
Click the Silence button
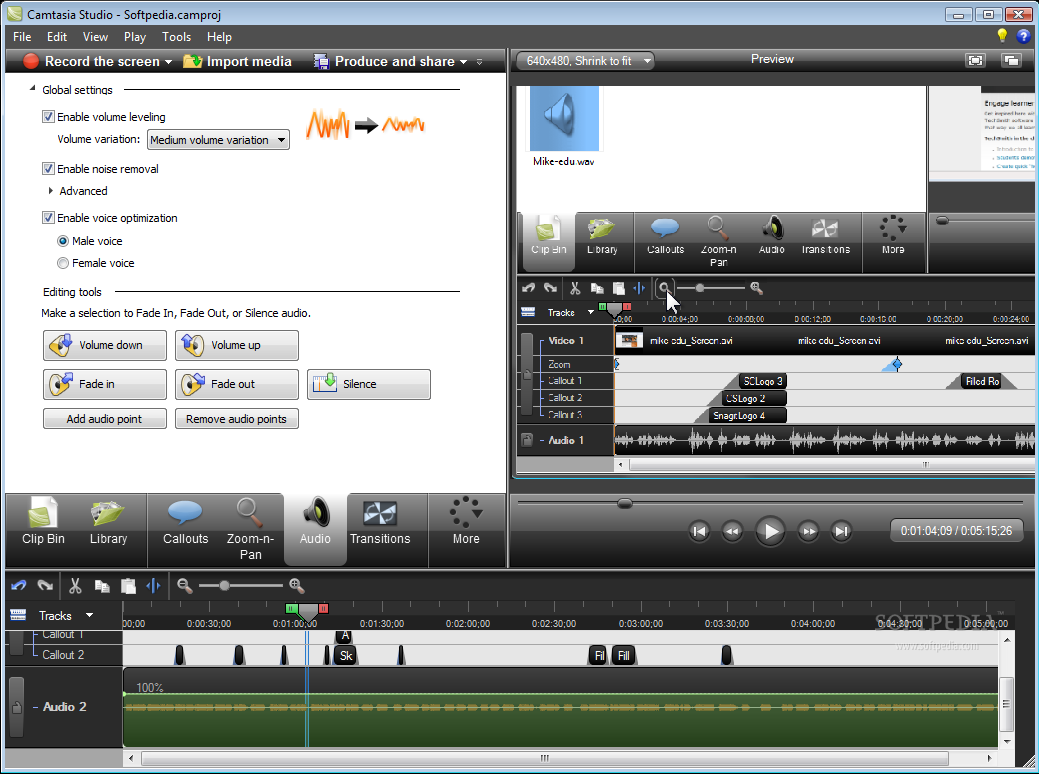[368, 384]
